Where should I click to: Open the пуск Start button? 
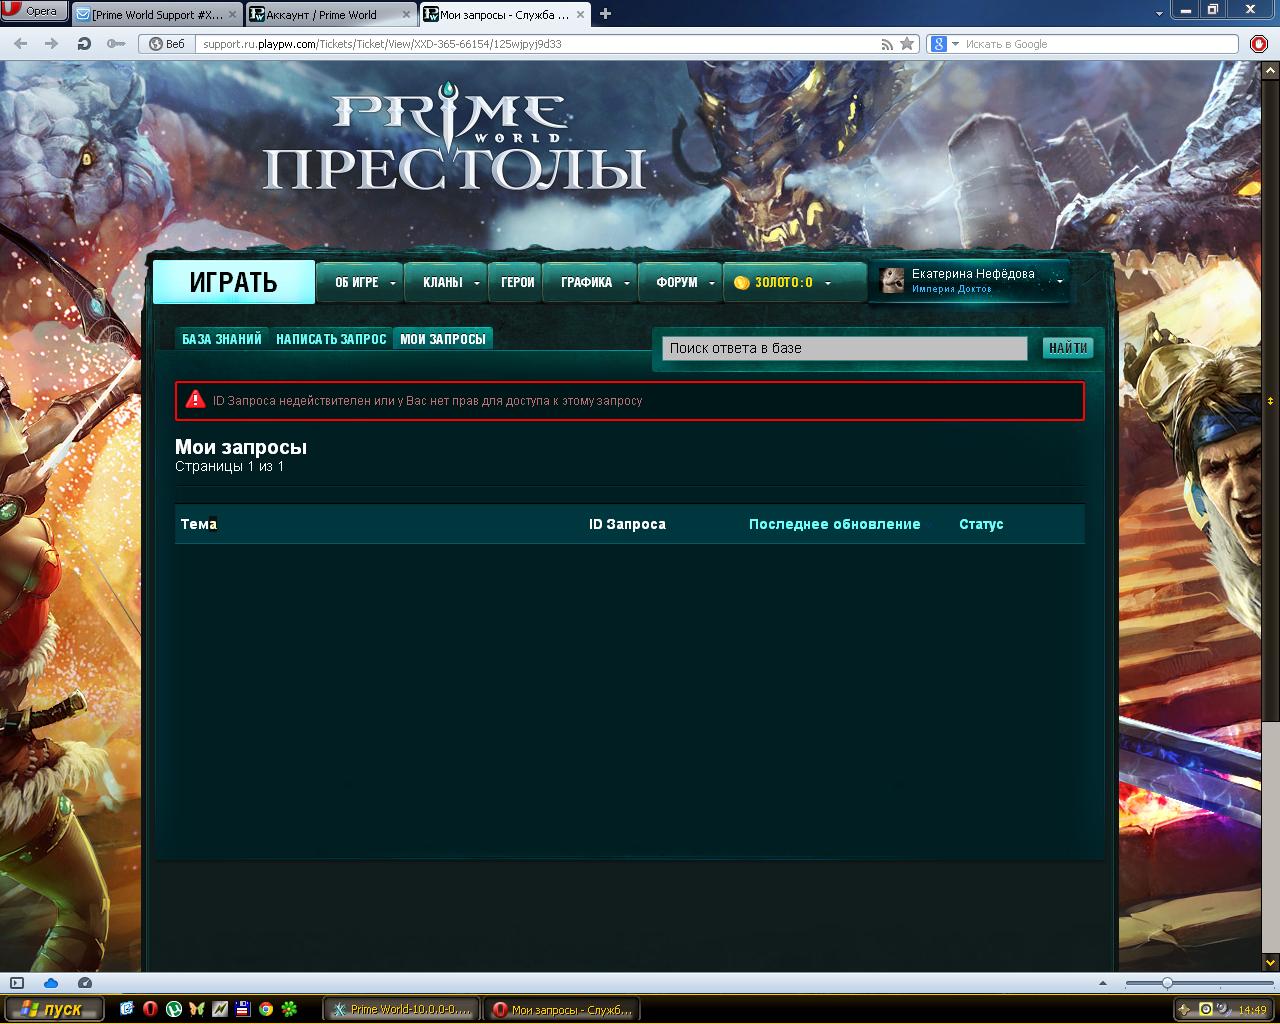click(54, 1009)
